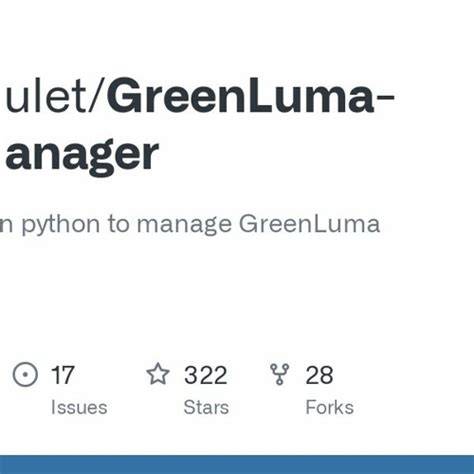Click the bold GreenLuma- repository name
Screen dimensions: 474x474
(x=251, y=96)
